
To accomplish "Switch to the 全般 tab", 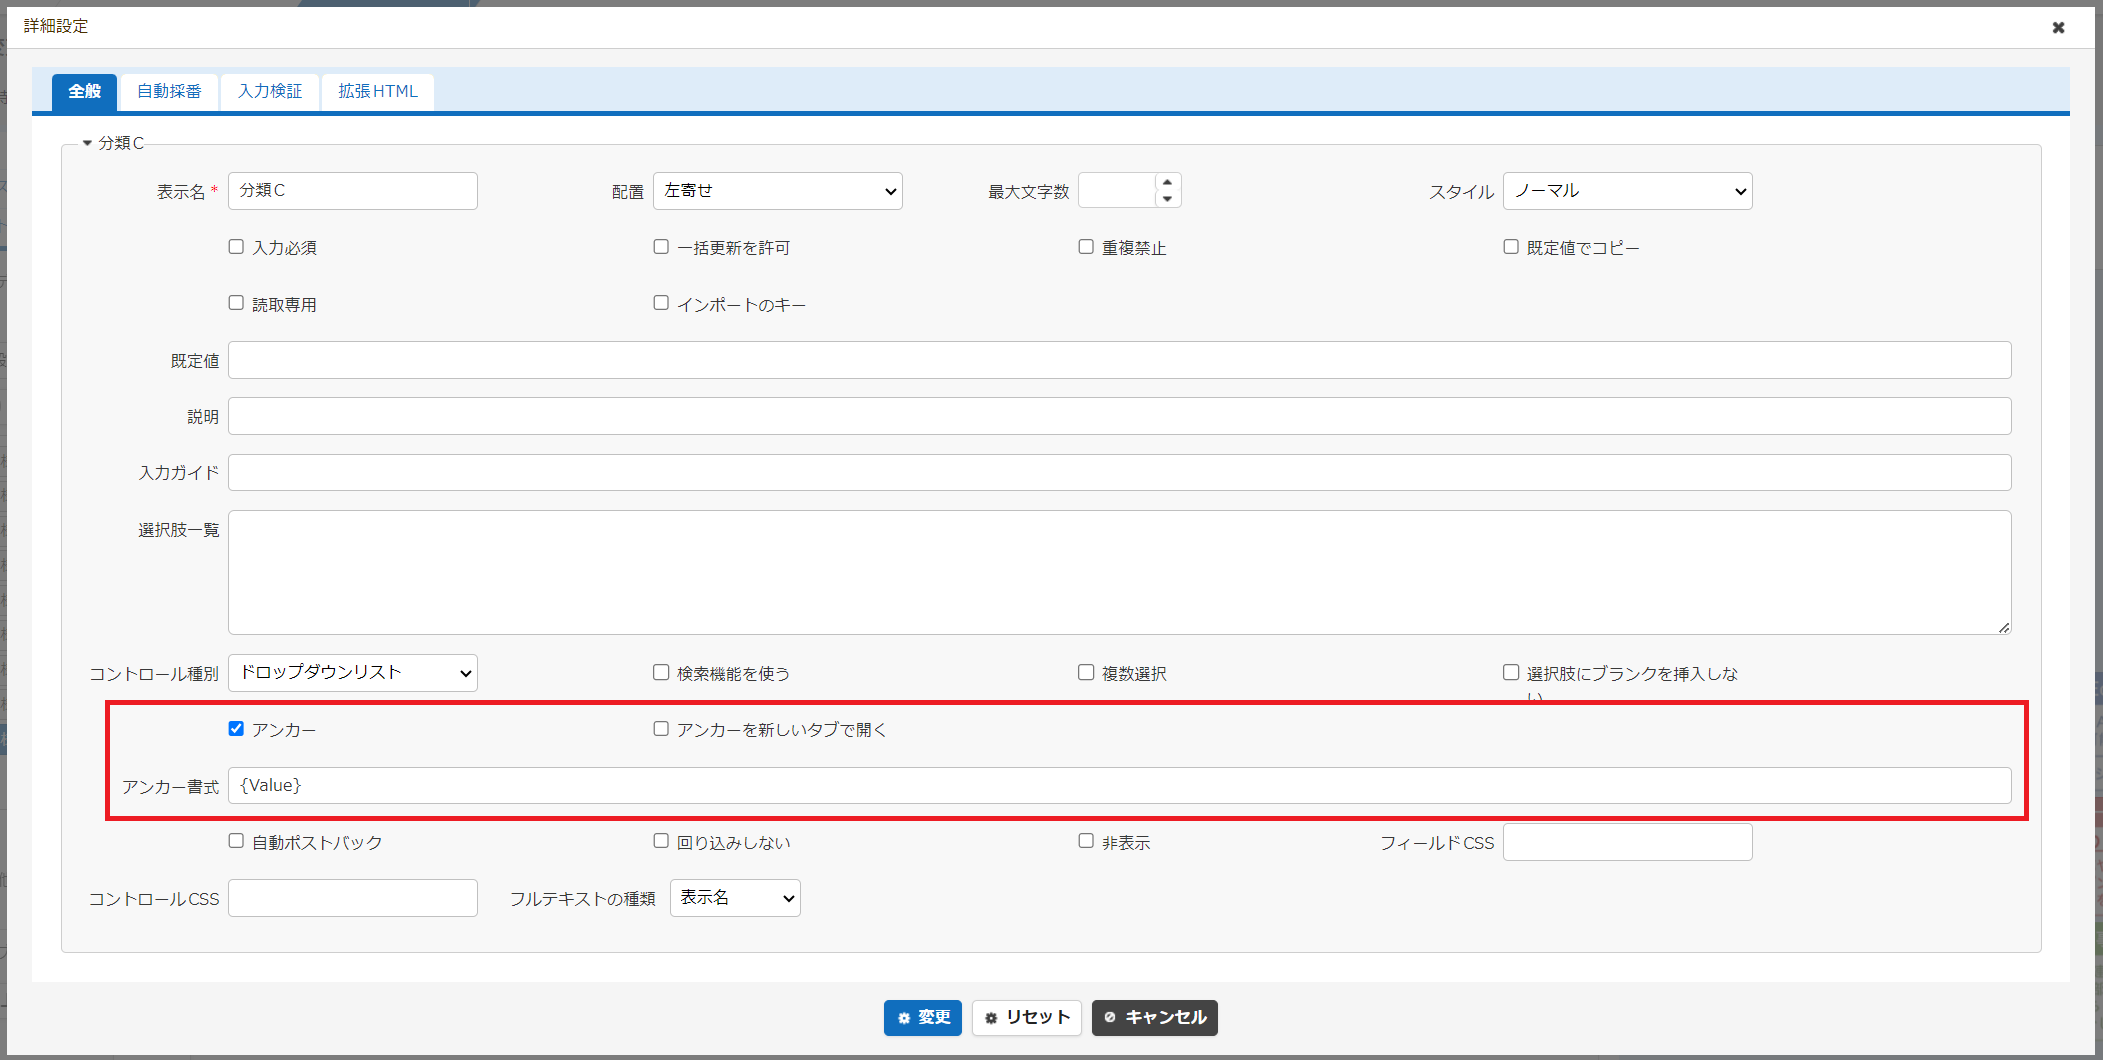I will (84, 91).
